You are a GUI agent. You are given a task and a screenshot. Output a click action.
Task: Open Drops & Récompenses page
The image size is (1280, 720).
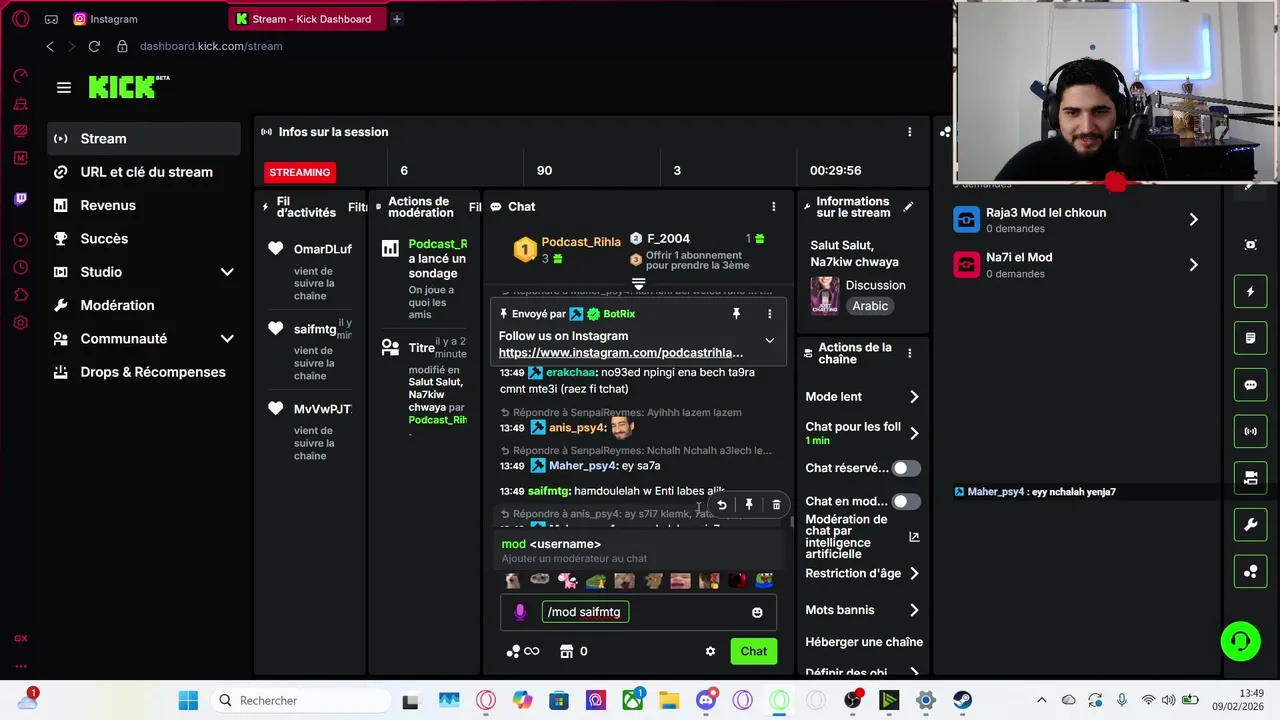tap(144, 372)
